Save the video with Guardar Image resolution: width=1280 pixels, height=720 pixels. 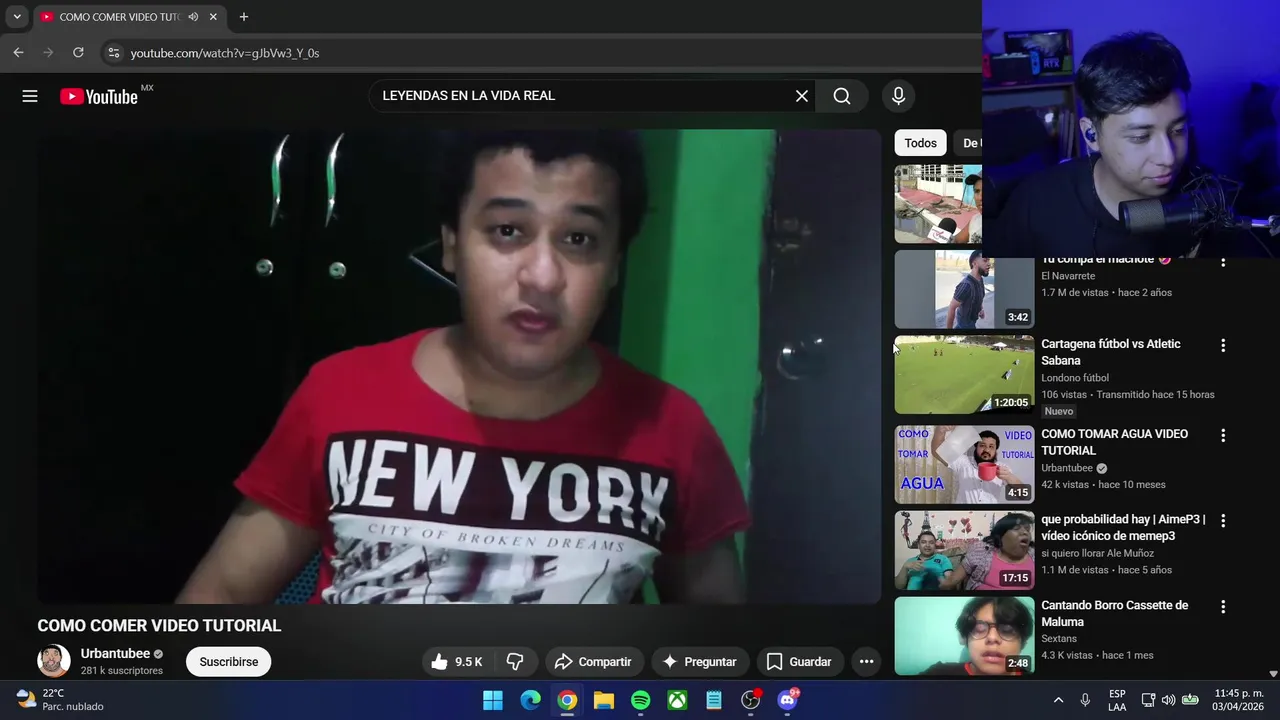[x=798, y=662]
